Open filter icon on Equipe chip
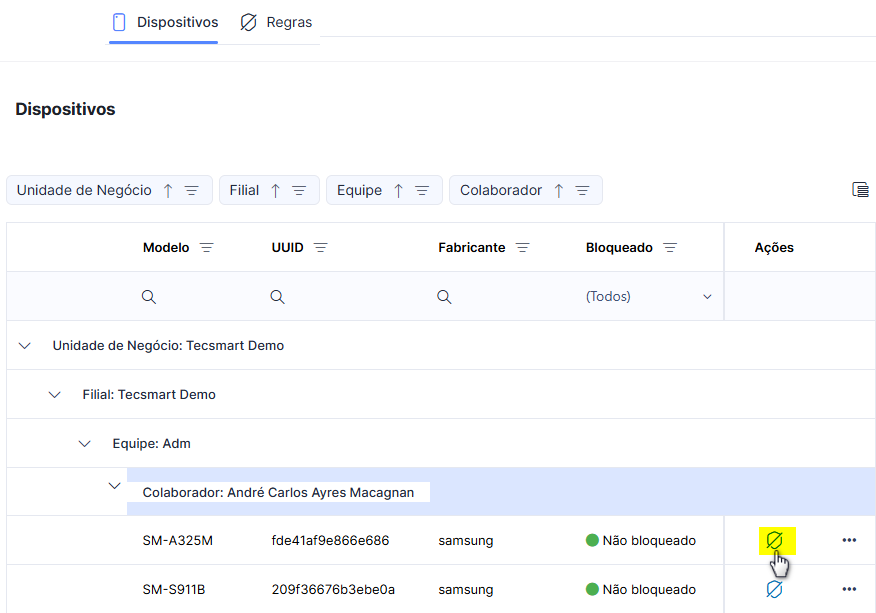Image resolution: width=876 pixels, height=613 pixels. (422, 191)
